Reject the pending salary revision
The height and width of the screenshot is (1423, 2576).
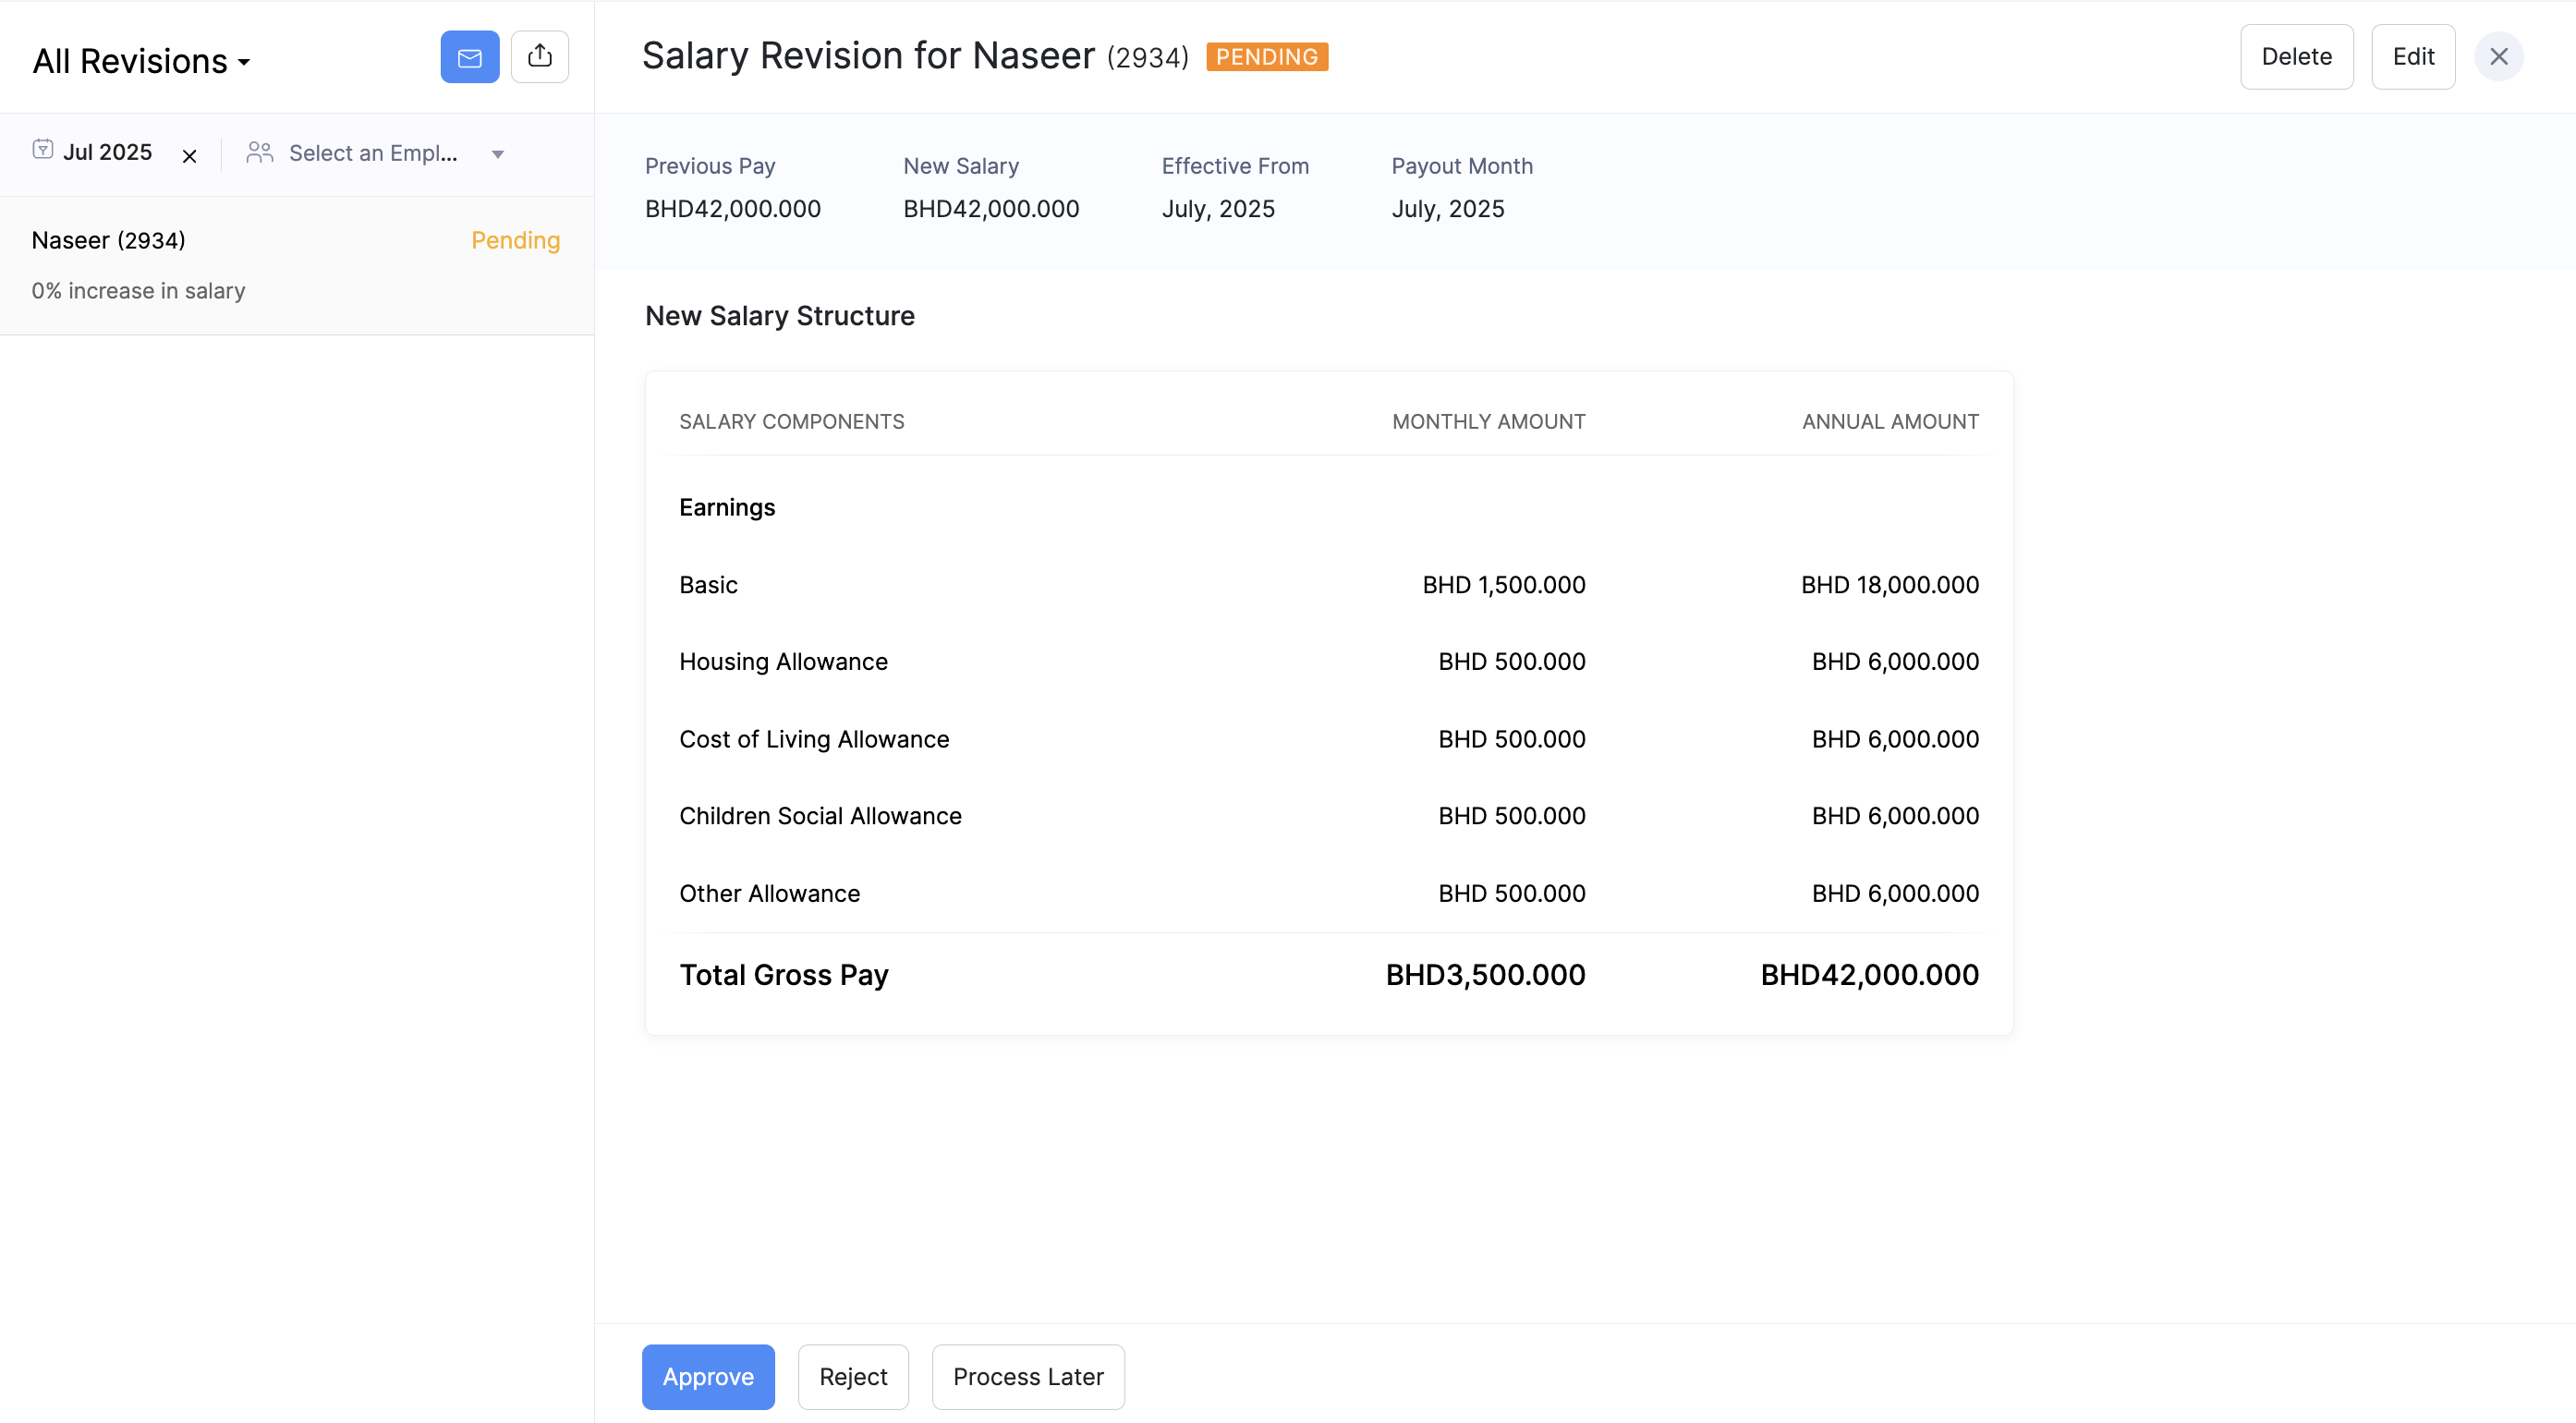(852, 1376)
